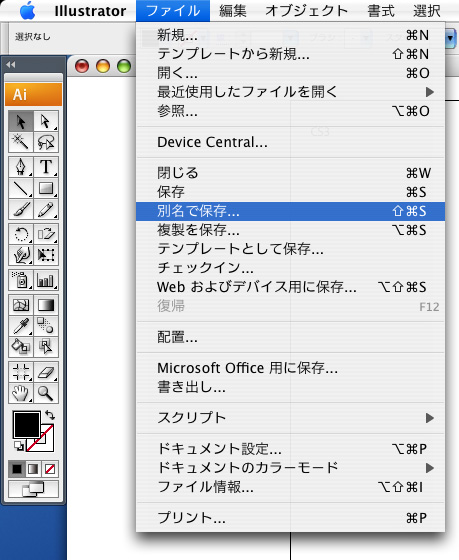Select the Zoom magnifier tool
The image size is (459, 560).
(46, 393)
